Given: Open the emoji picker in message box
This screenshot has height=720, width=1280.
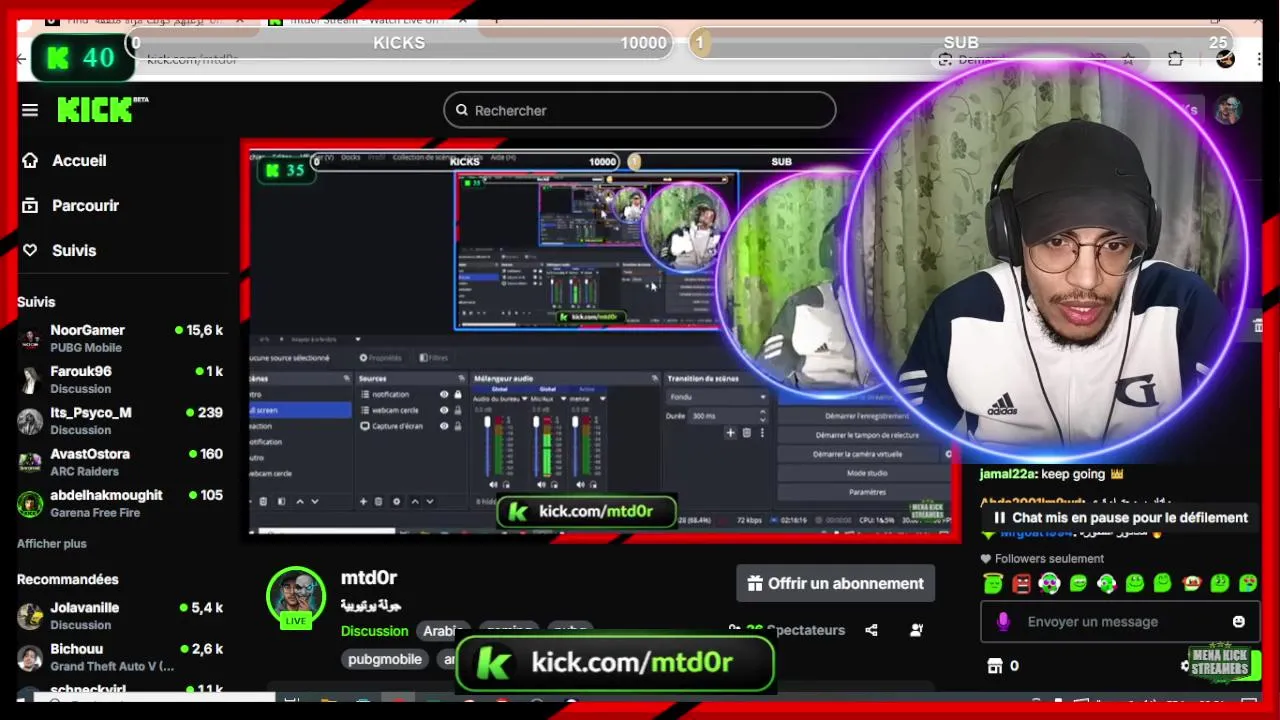Looking at the screenshot, I should pos(1239,621).
